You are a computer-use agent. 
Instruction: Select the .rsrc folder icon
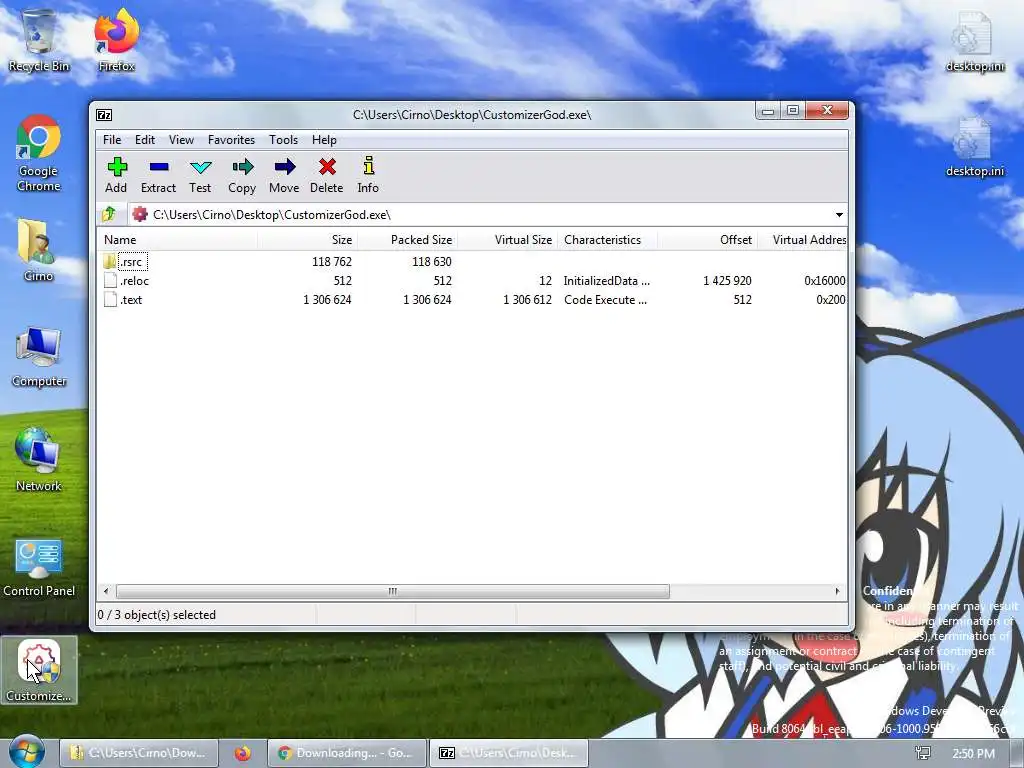[x=109, y=262]
